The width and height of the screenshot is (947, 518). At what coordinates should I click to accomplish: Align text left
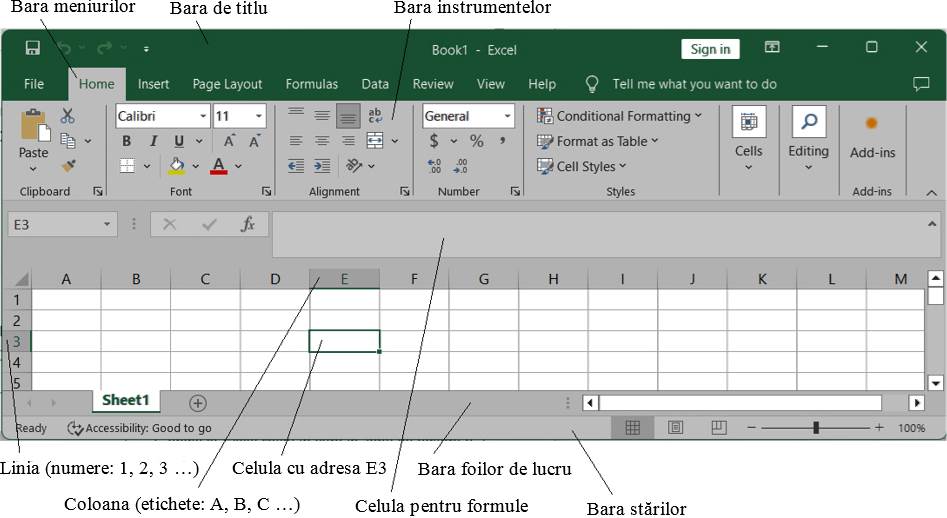click(296, 141)
